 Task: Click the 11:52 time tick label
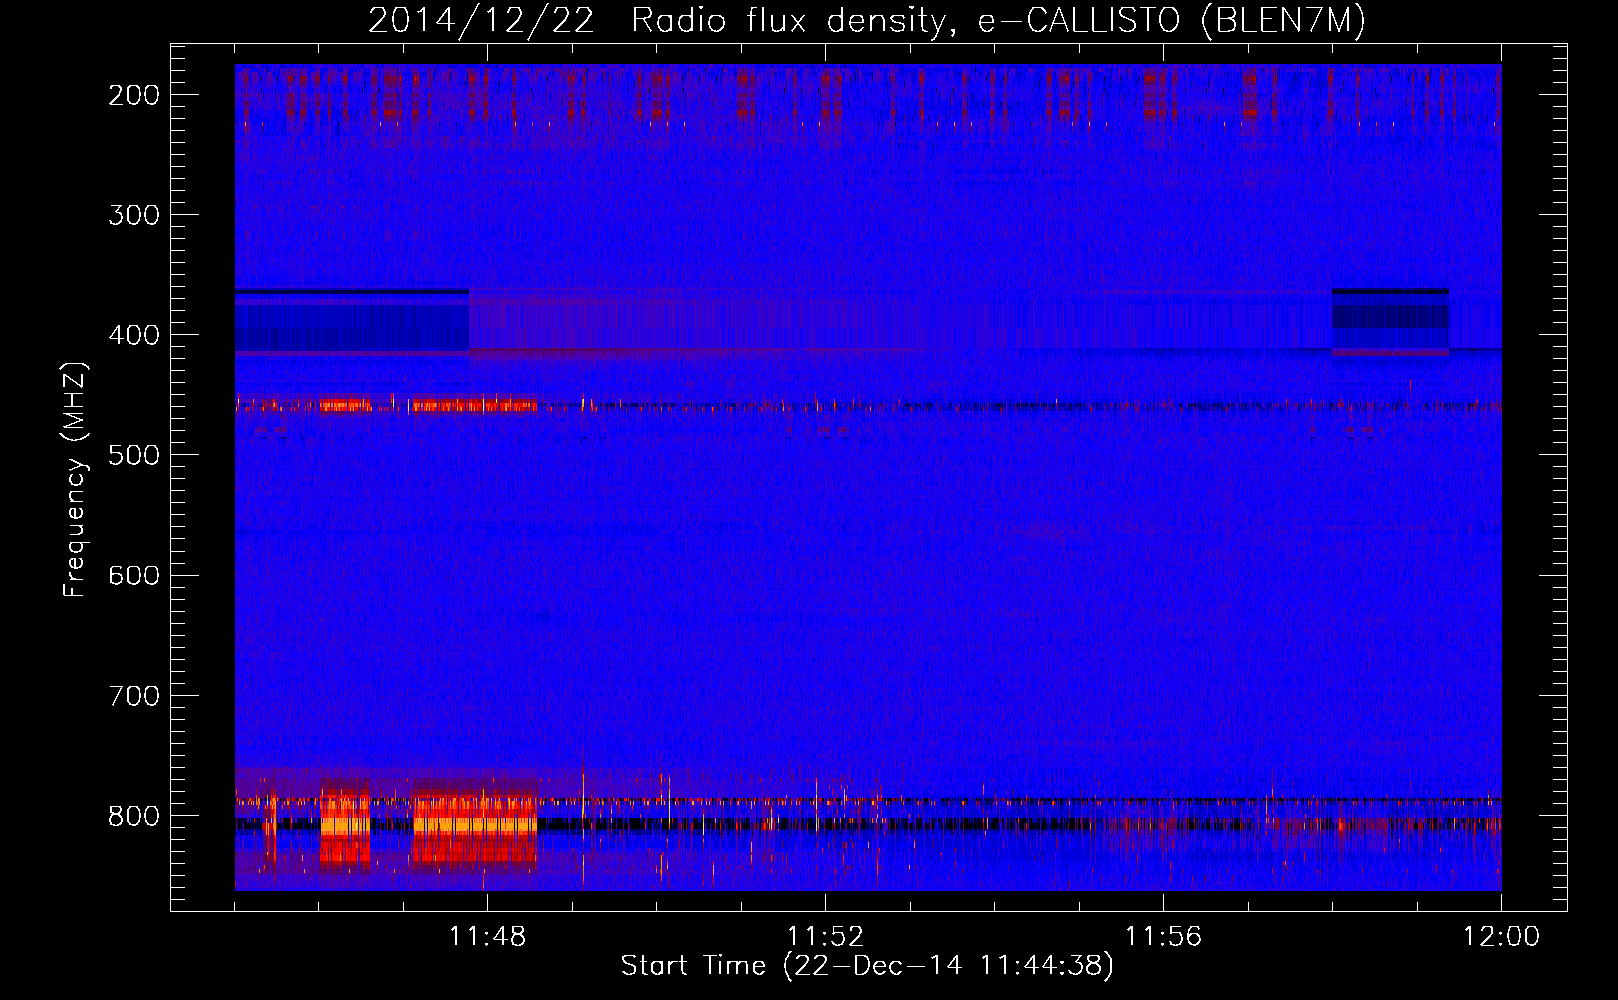pyautogui.click(x=825, y=937)
